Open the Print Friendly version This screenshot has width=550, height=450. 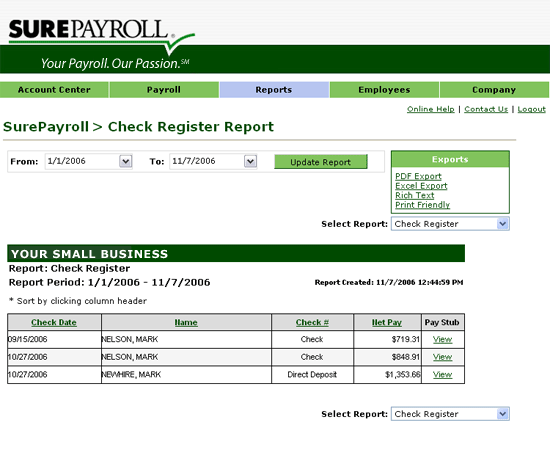tap(422, 205)
